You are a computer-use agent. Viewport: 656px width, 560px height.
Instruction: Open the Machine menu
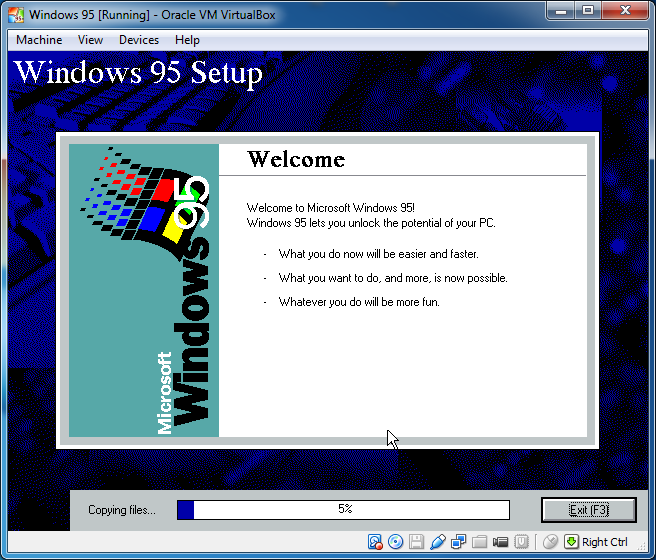tap(39, 40)
